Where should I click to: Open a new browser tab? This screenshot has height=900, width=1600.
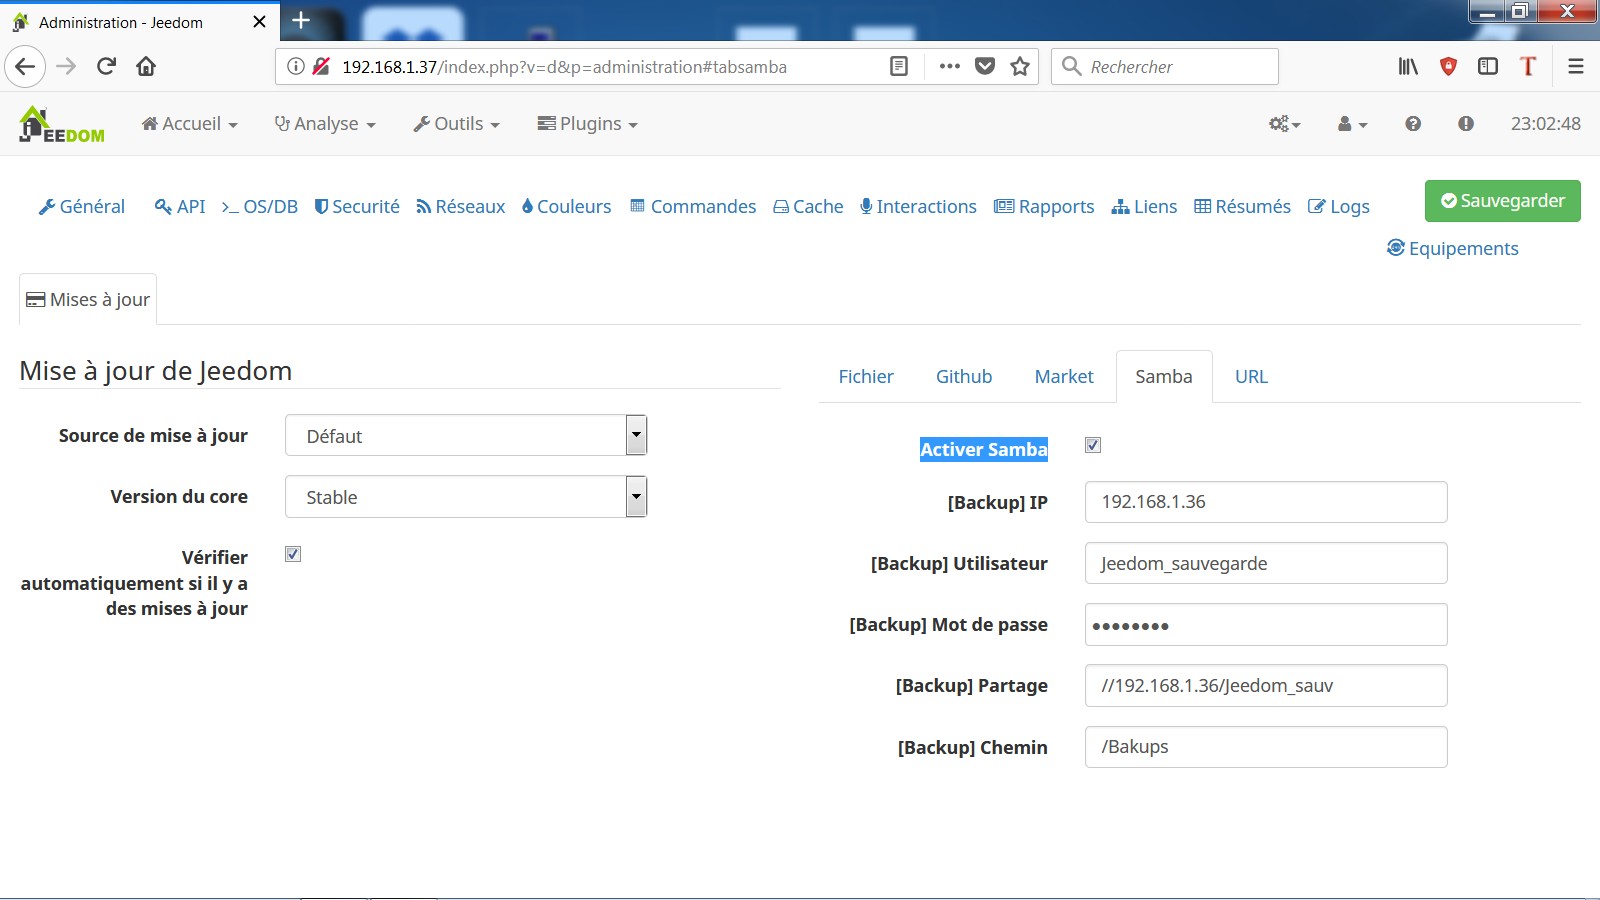(301, 21)
